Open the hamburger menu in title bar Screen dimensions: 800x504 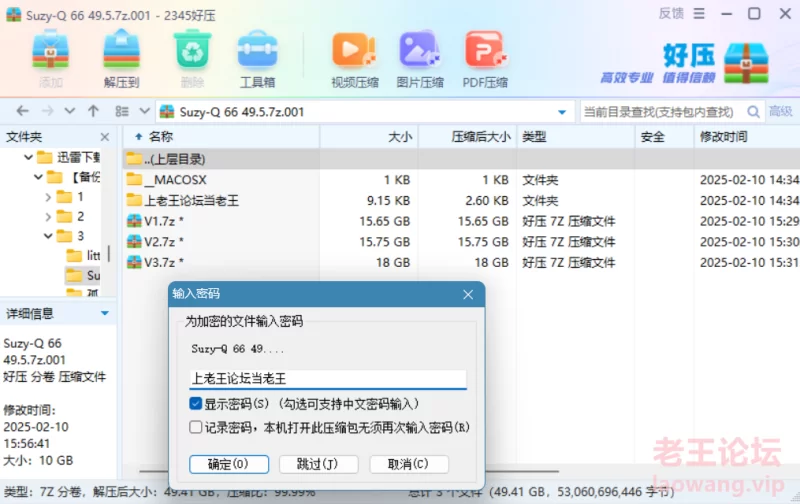699,14
